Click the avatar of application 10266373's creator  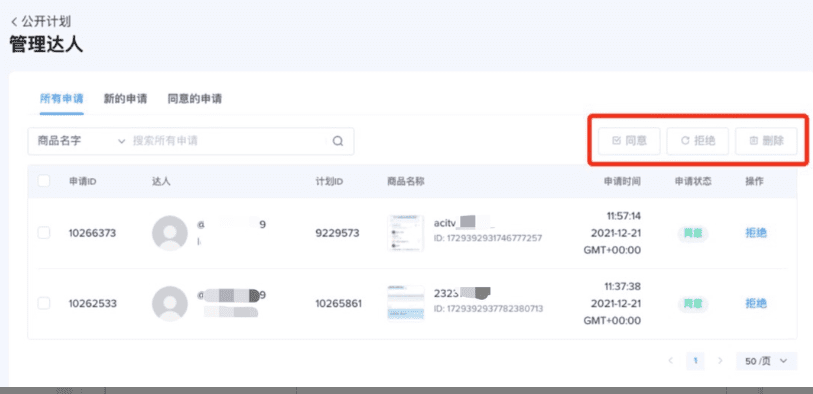[170, 233]
